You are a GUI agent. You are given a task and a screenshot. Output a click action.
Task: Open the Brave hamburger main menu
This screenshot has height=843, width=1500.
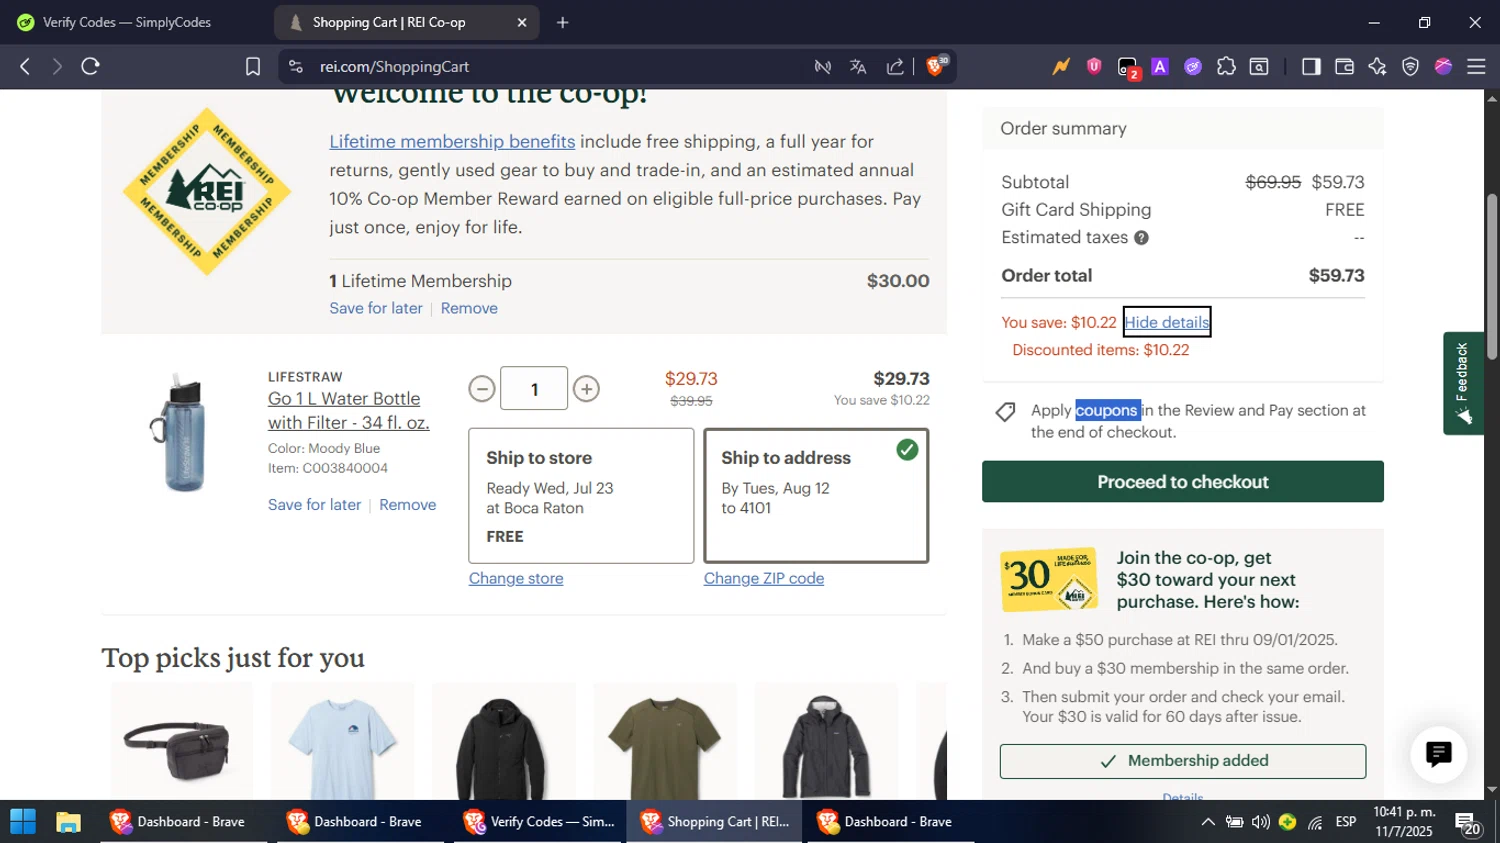(1476, 67)
